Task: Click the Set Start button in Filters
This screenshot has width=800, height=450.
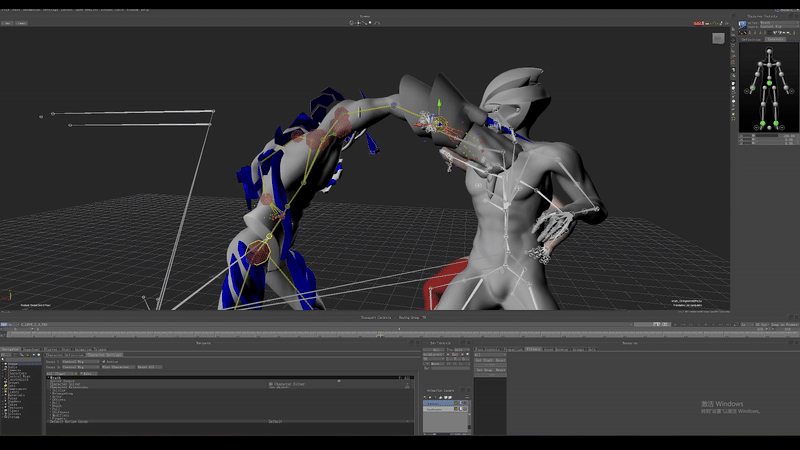Action: coord(484,360)
